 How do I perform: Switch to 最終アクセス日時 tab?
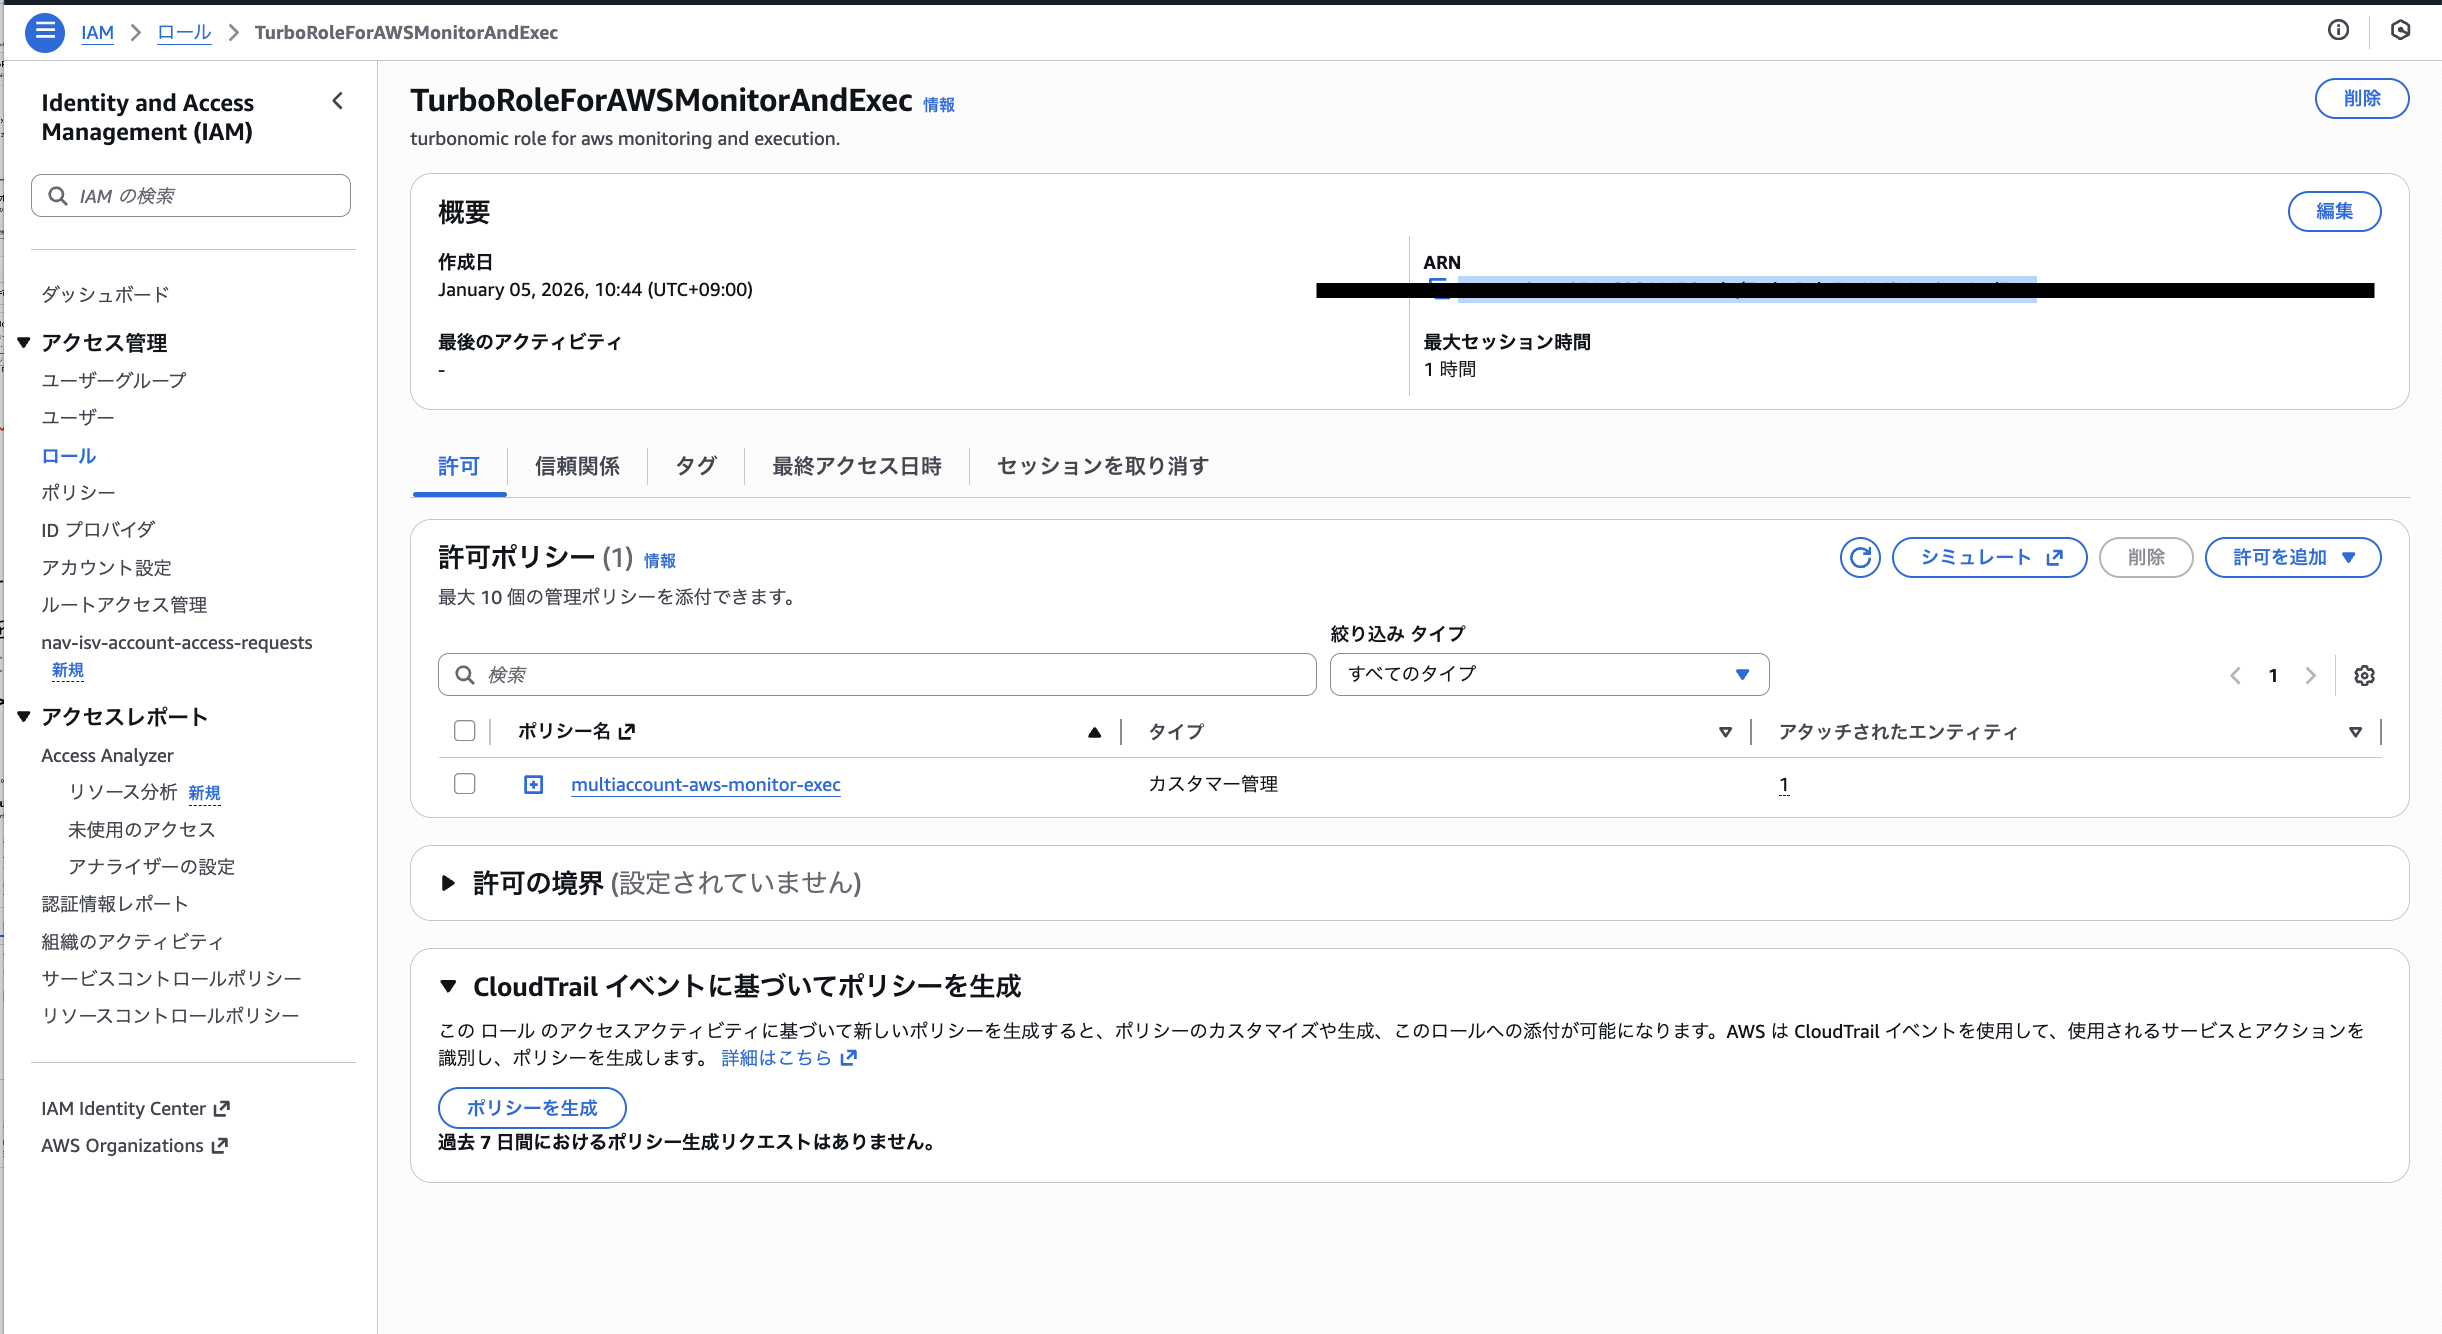pyautogui.click(x=856, y=466)
